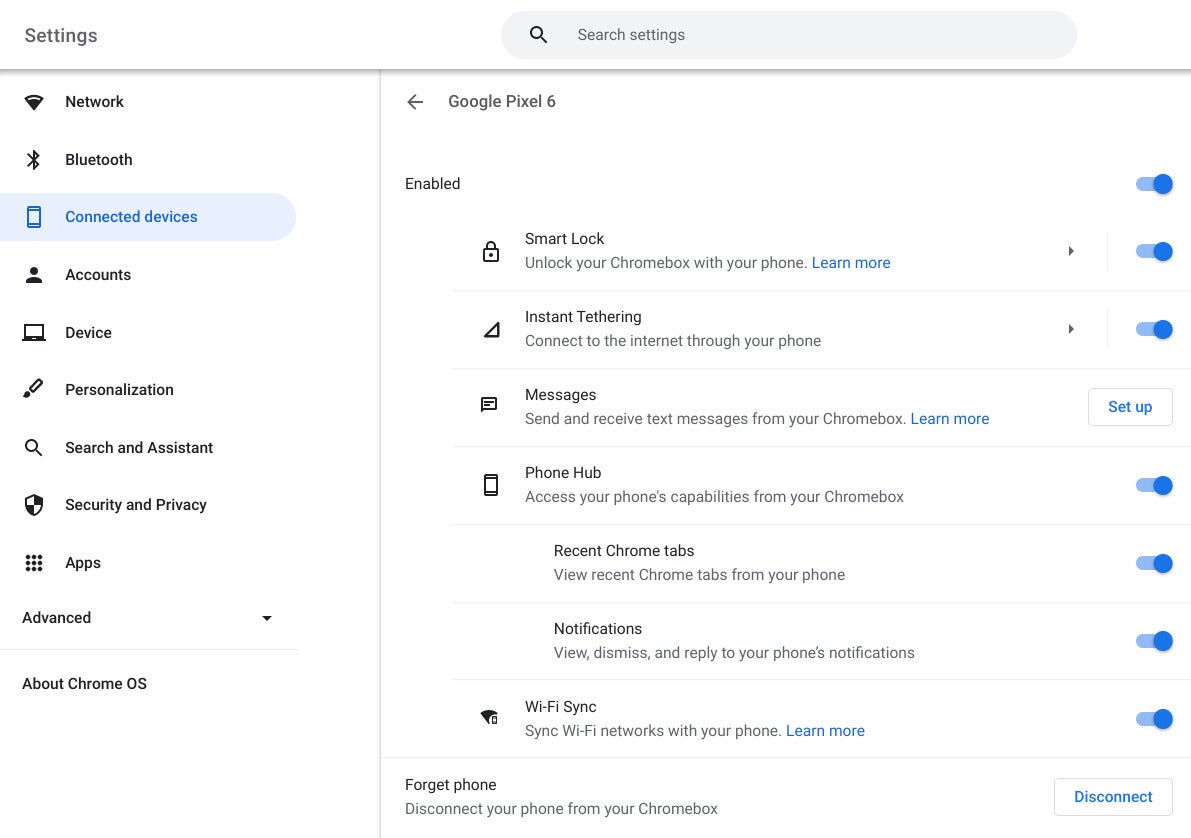
Task: Disable the Wi-Fi Sync toggle
Action: point(1154,719)
